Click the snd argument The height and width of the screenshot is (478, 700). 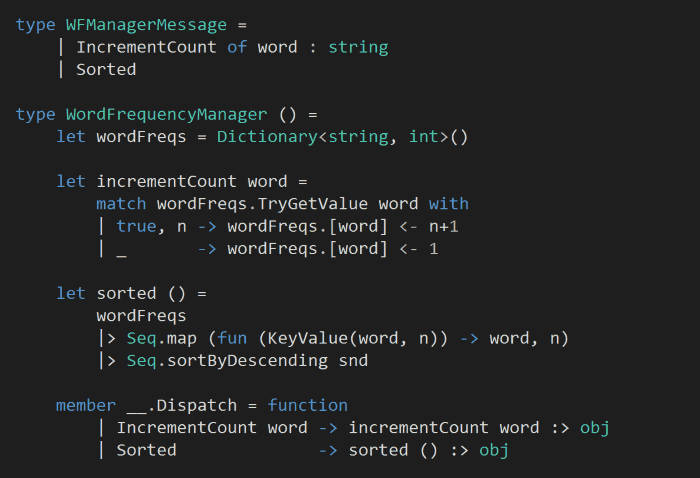pyautogui.click(x=353, y=361)
